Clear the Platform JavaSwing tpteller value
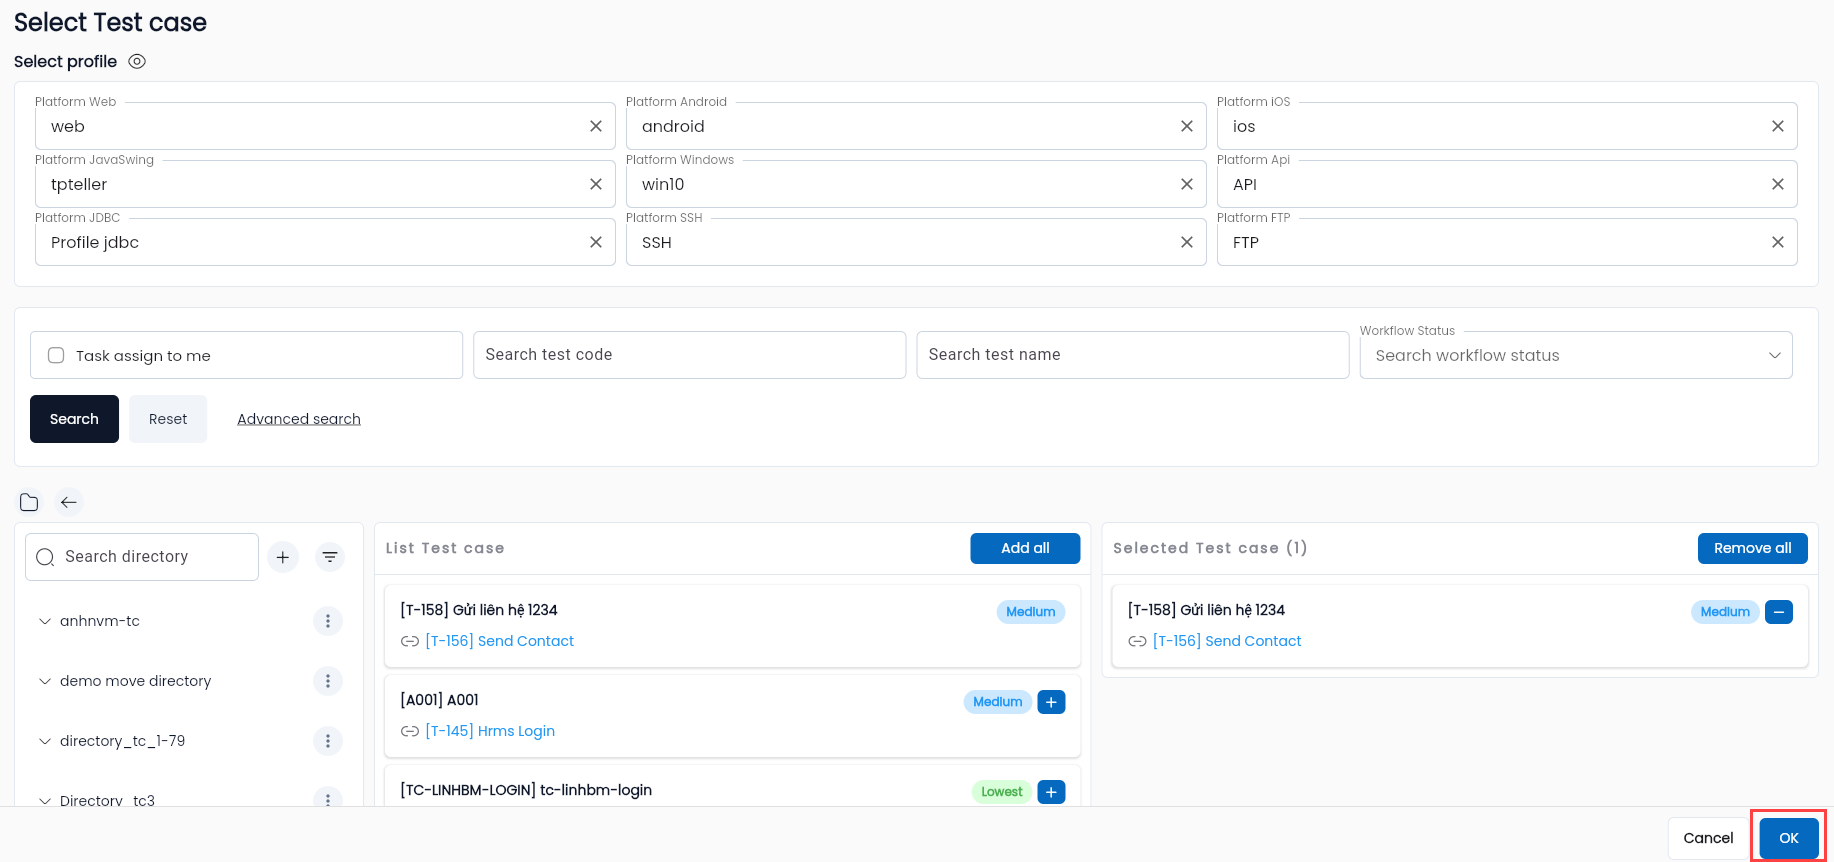Image resolution: width=1834 pixels, height=862 pixels. point(596,184)
